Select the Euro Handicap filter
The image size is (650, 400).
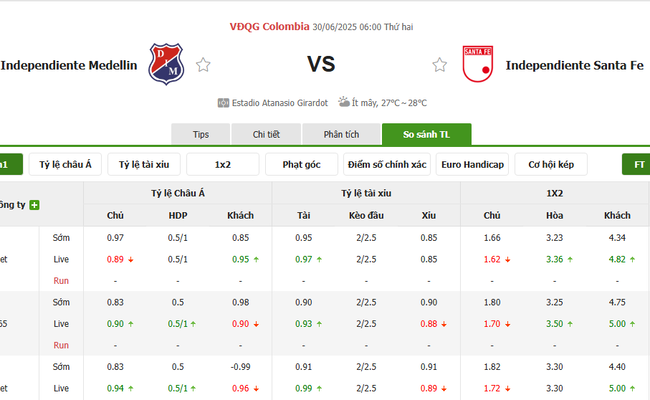pos(472,165)
